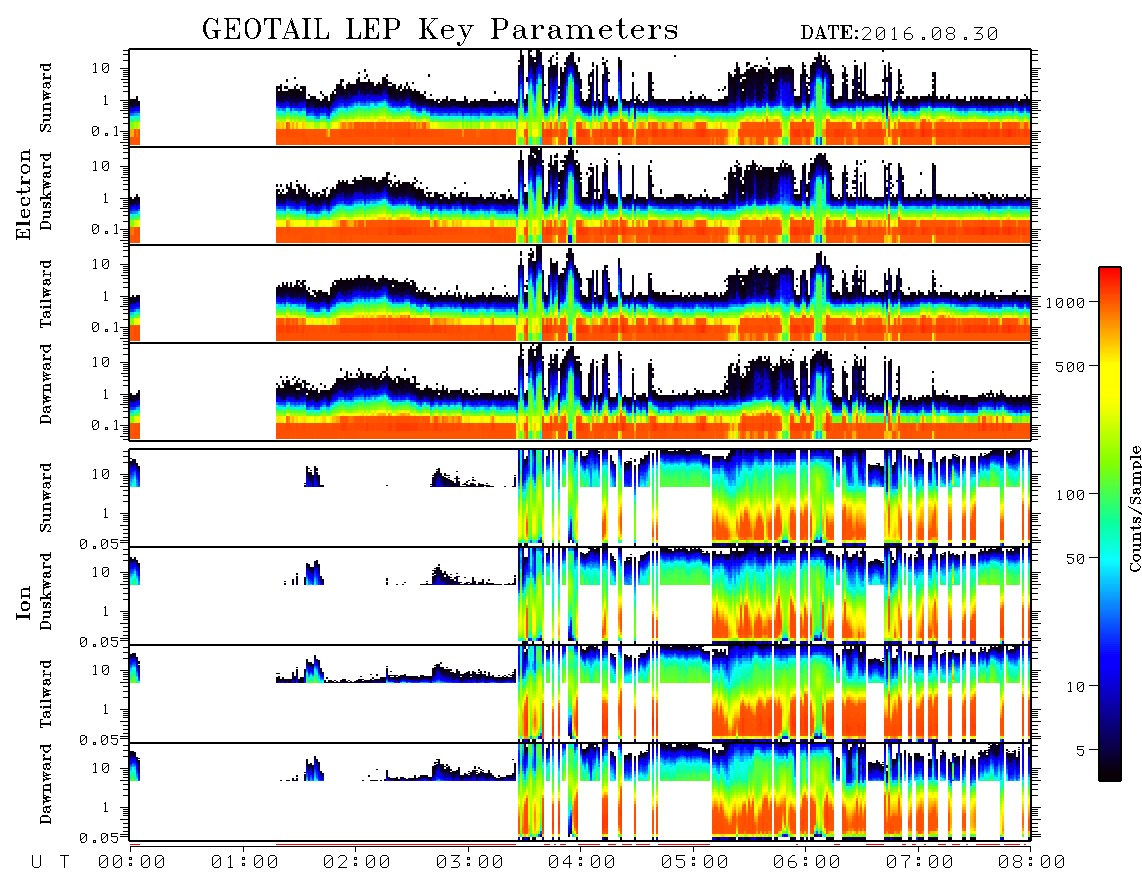Click the 0.05 tick of Ion Dawnward panel
Viewport: 1142px width, 880px height.
point(98,838)
